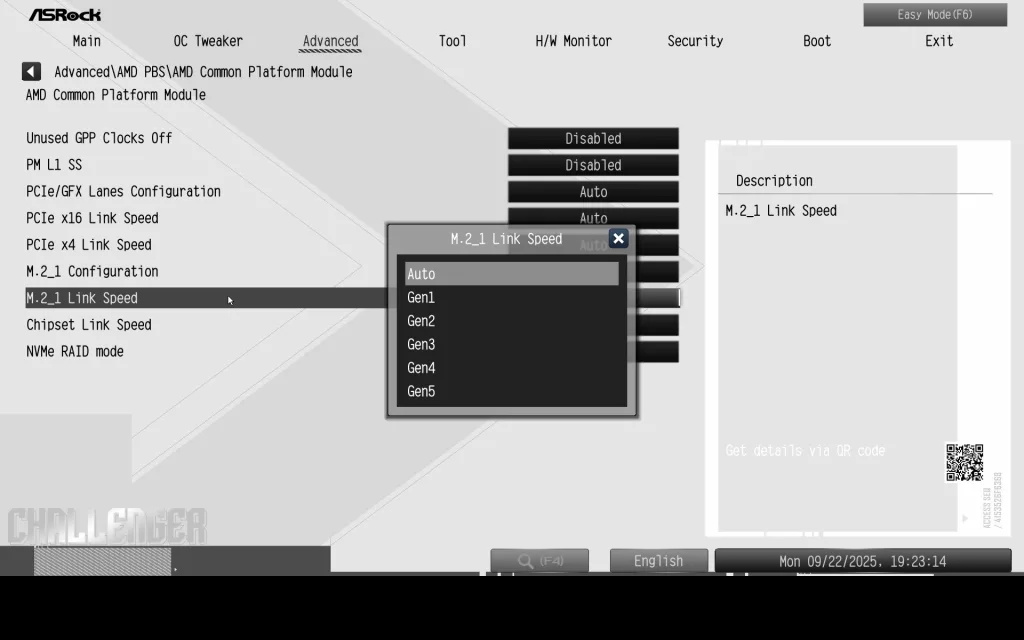Screen dimensions: 1024x640
Task: Pick Gen4 from the popup list
Action: pyautogui.click(x=511, y=368)
